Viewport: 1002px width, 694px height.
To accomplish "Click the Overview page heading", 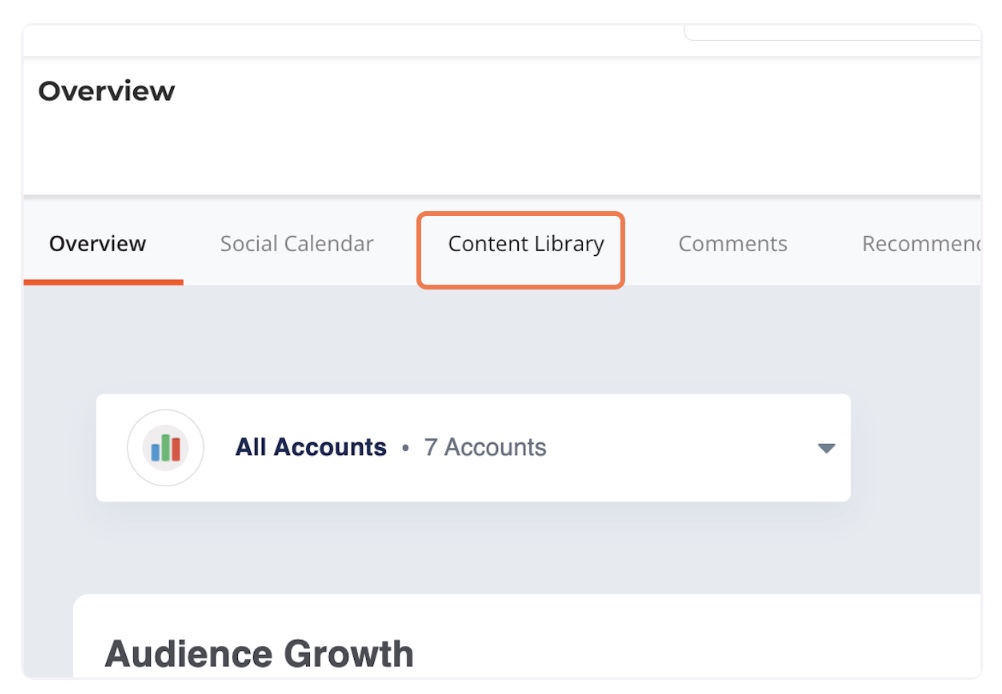I will coord(106,91).
